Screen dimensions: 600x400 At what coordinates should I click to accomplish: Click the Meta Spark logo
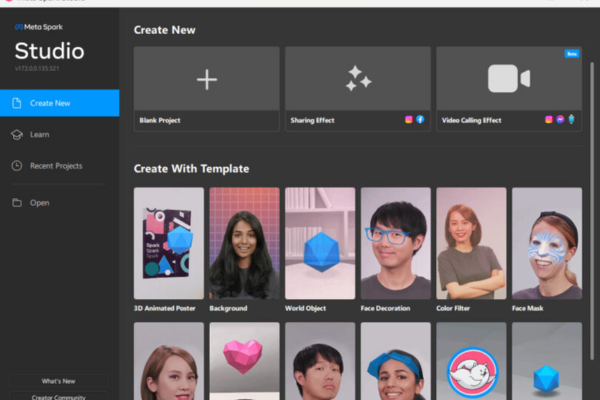tap(39, 27)
